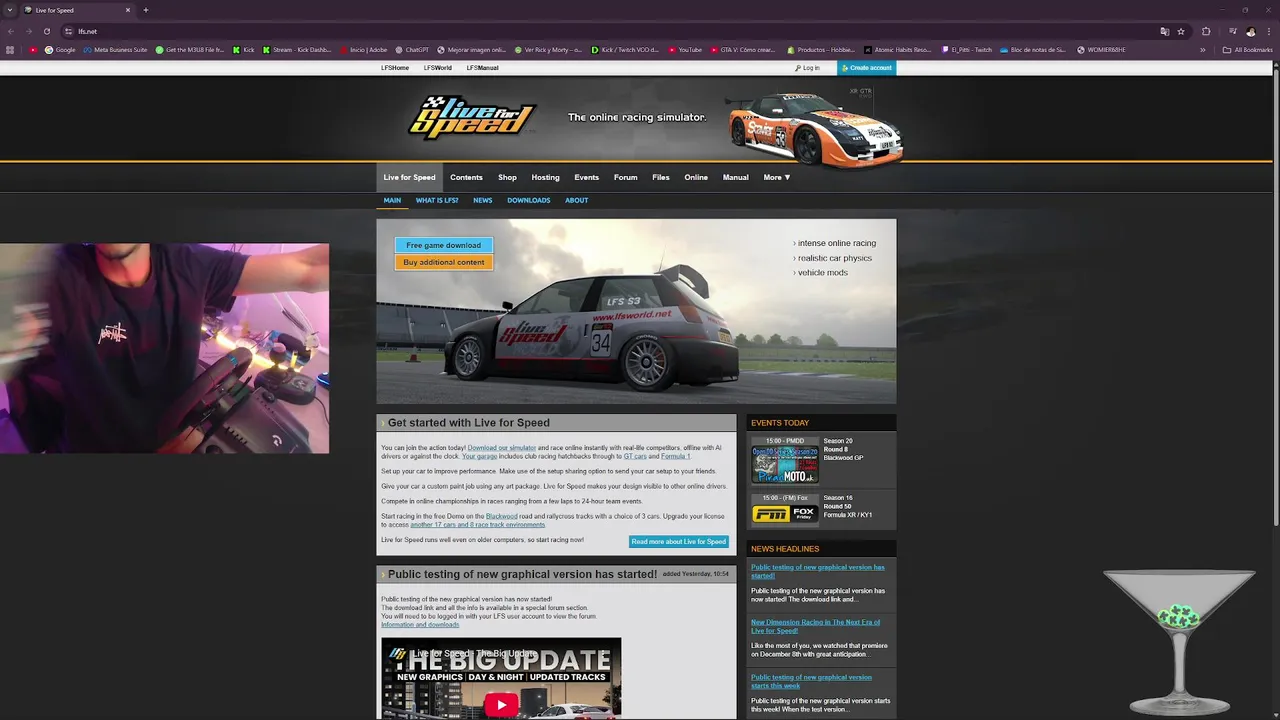Open the GTA V: Cómo crear bookmark

click(x=742, y=49)
